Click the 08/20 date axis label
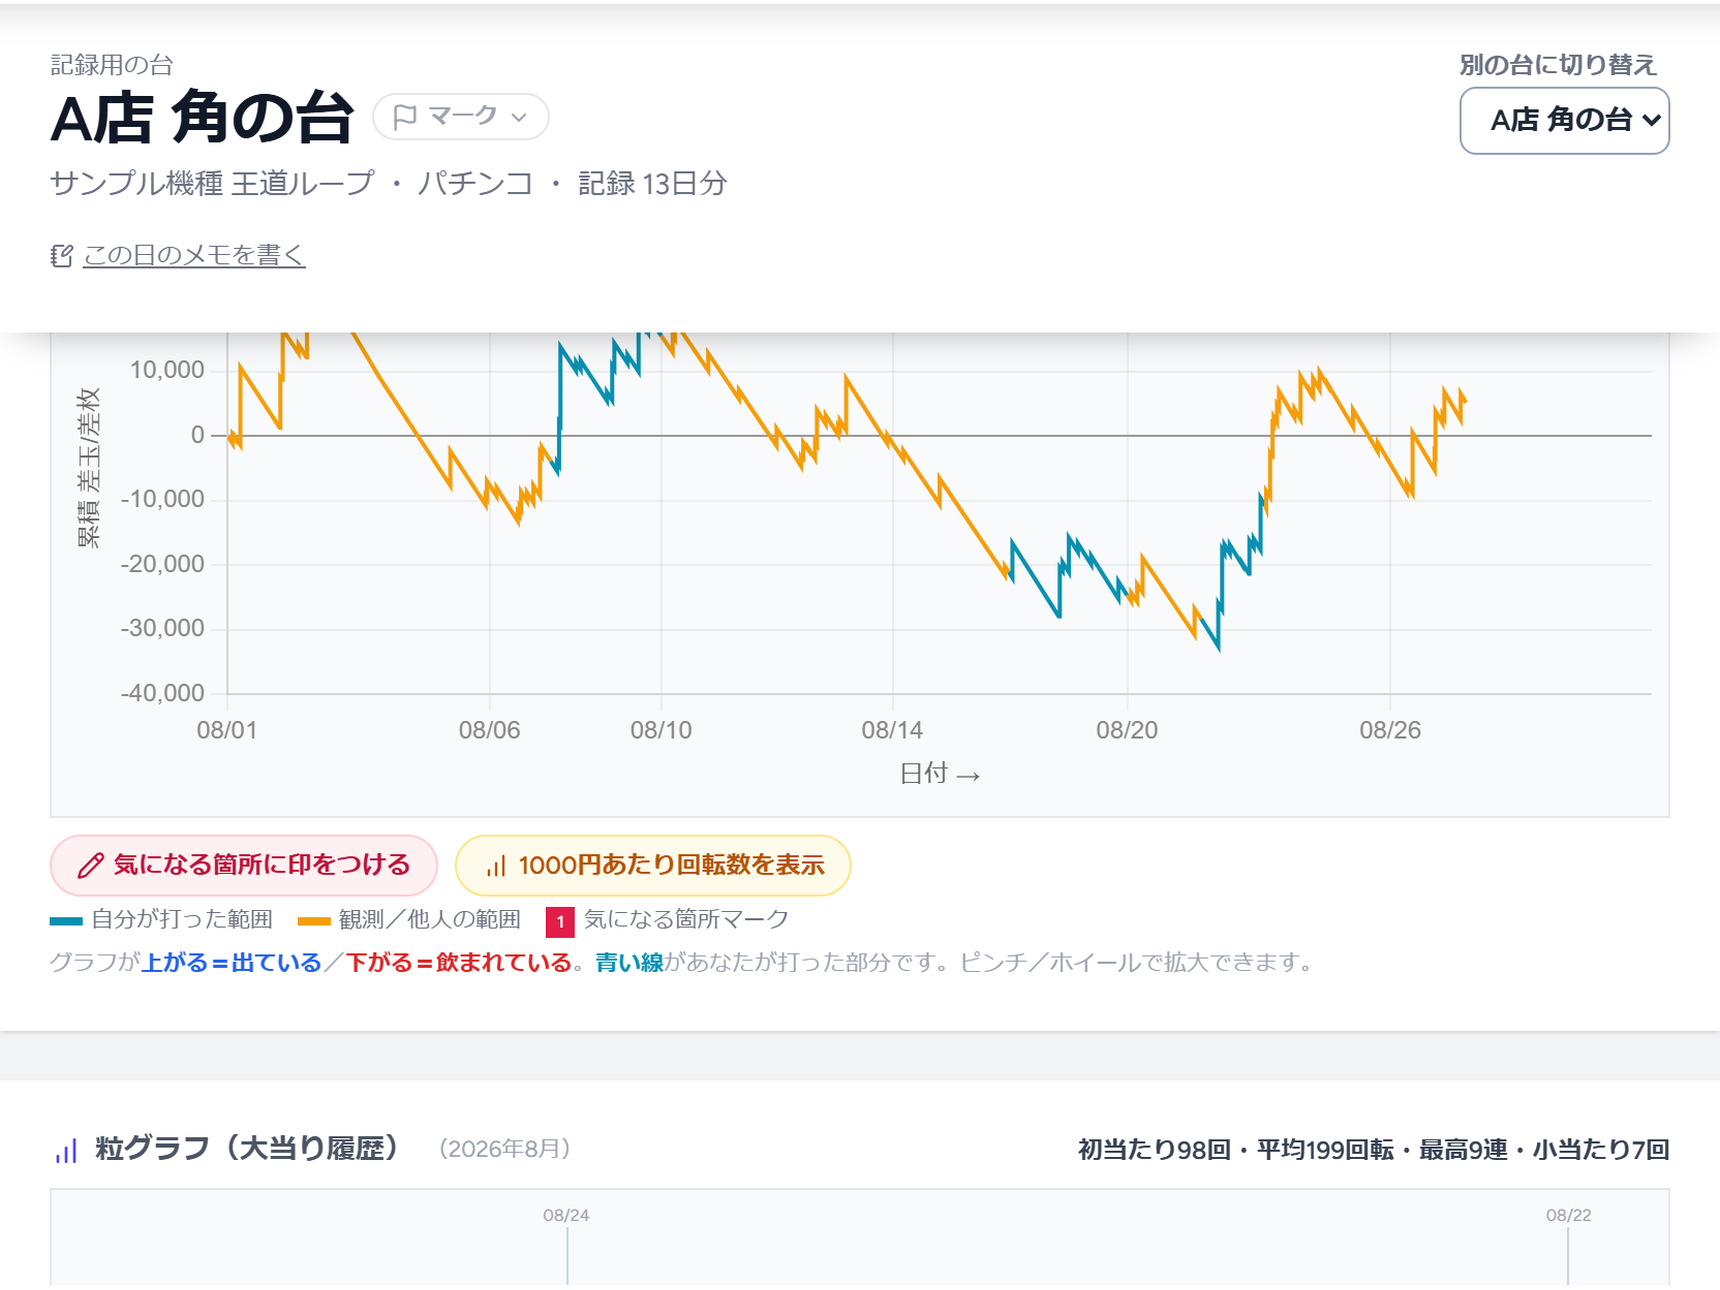 [x=1126, y=730]
